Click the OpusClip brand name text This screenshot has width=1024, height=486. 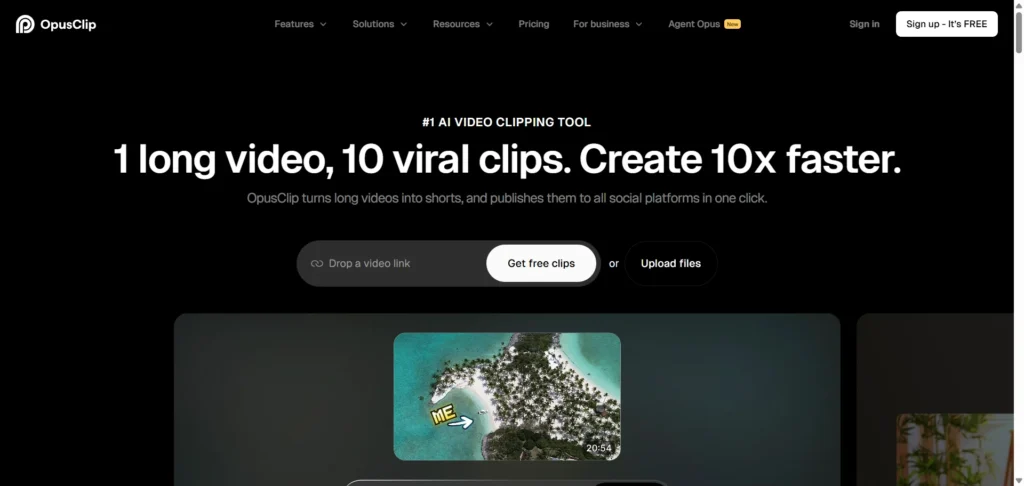pyautogui.click(x=68, y=25)
